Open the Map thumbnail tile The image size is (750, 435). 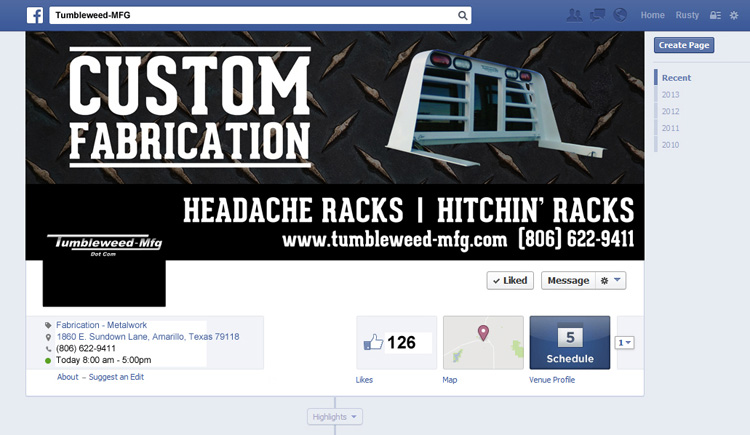[483, 343]
